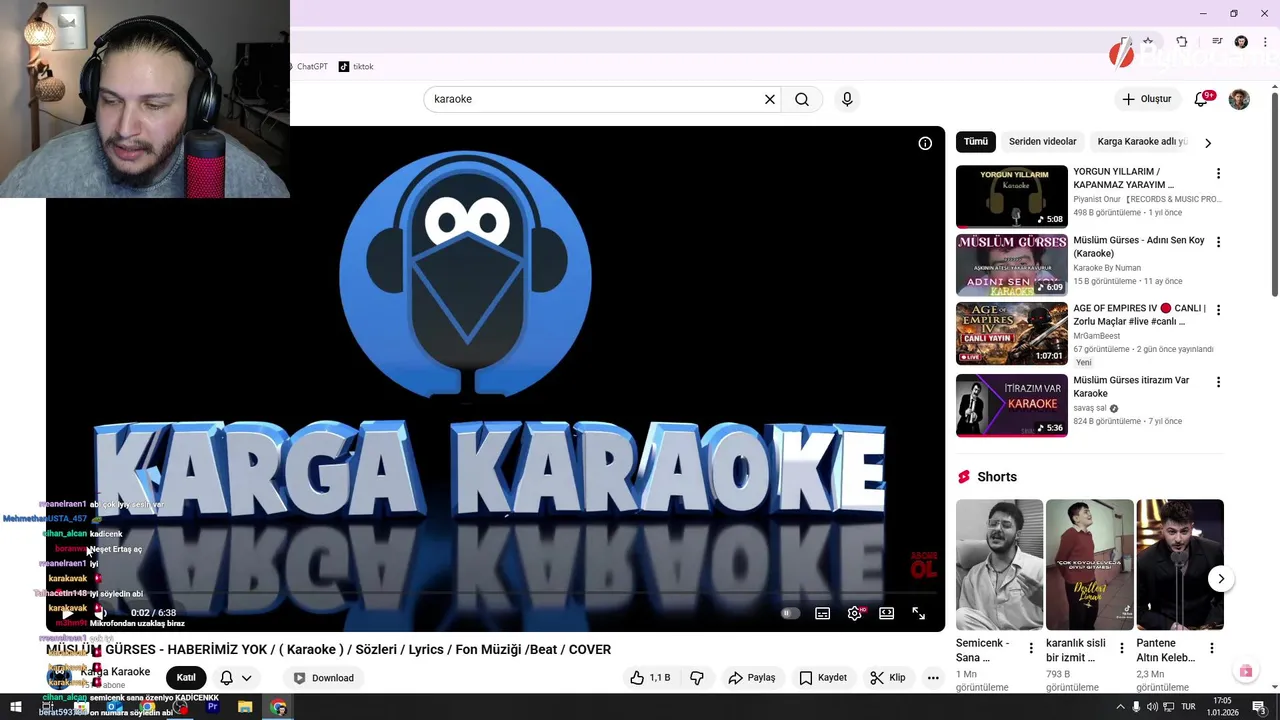This screenshot has height=720, width=1280.
Task: Toggle subtitles in the video player
Action: point(822,613)
